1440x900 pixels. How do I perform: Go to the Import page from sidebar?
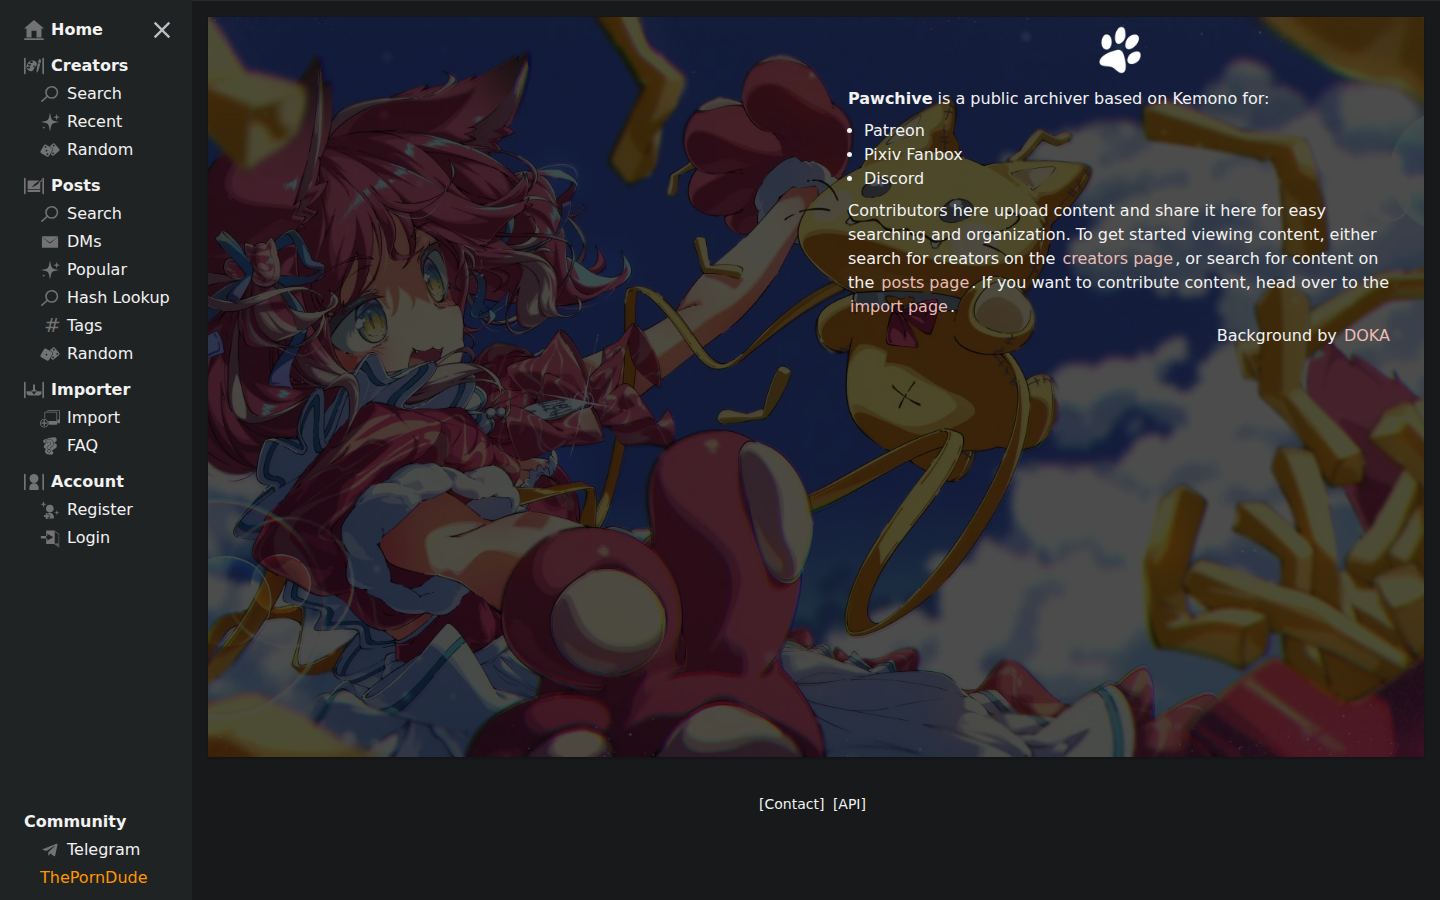tap(93, 418)
